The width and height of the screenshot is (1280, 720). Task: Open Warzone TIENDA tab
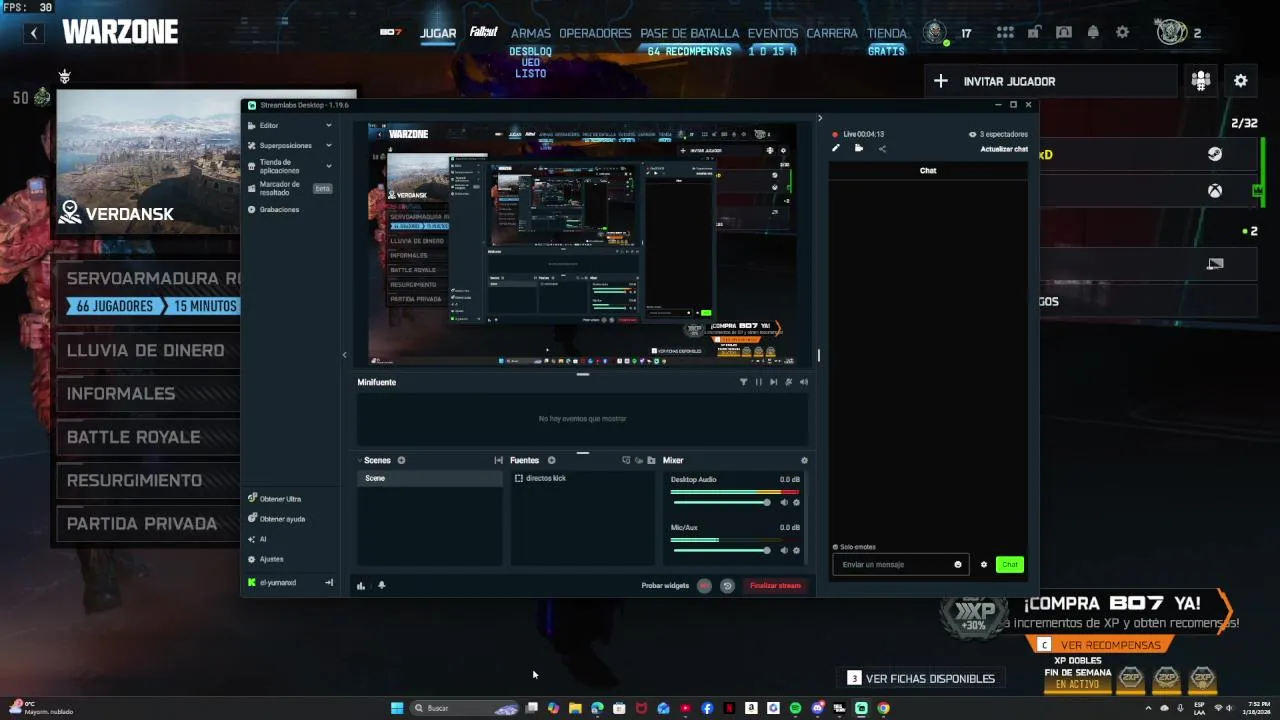pyautogui.click(x=887, y=33)
